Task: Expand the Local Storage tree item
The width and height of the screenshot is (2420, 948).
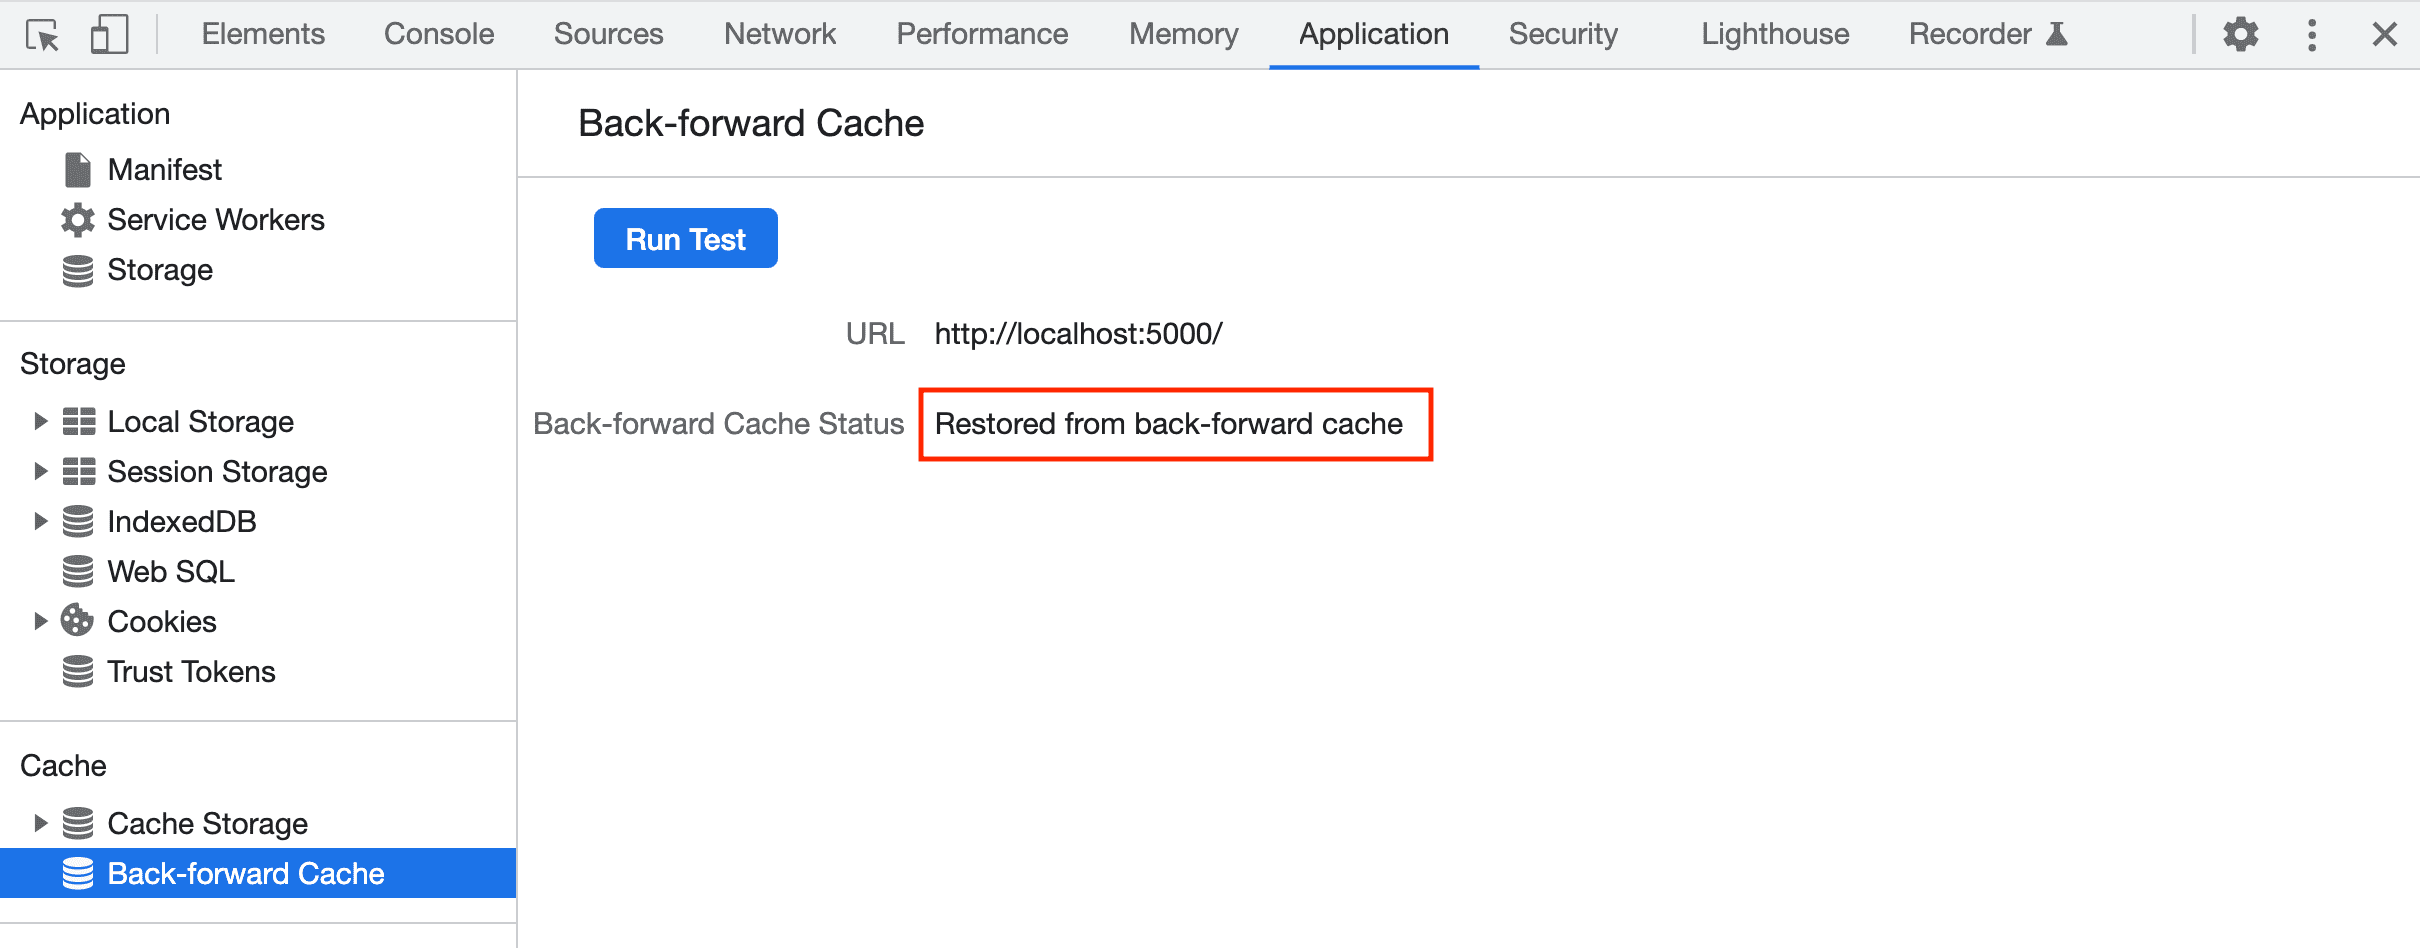Action: (40, 420)
